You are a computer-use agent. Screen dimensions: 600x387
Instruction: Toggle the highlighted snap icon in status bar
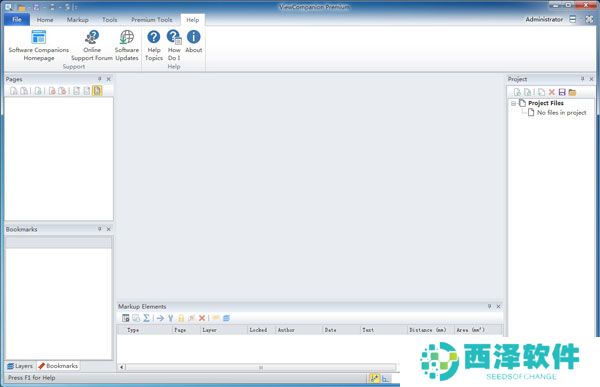(375, 378)
